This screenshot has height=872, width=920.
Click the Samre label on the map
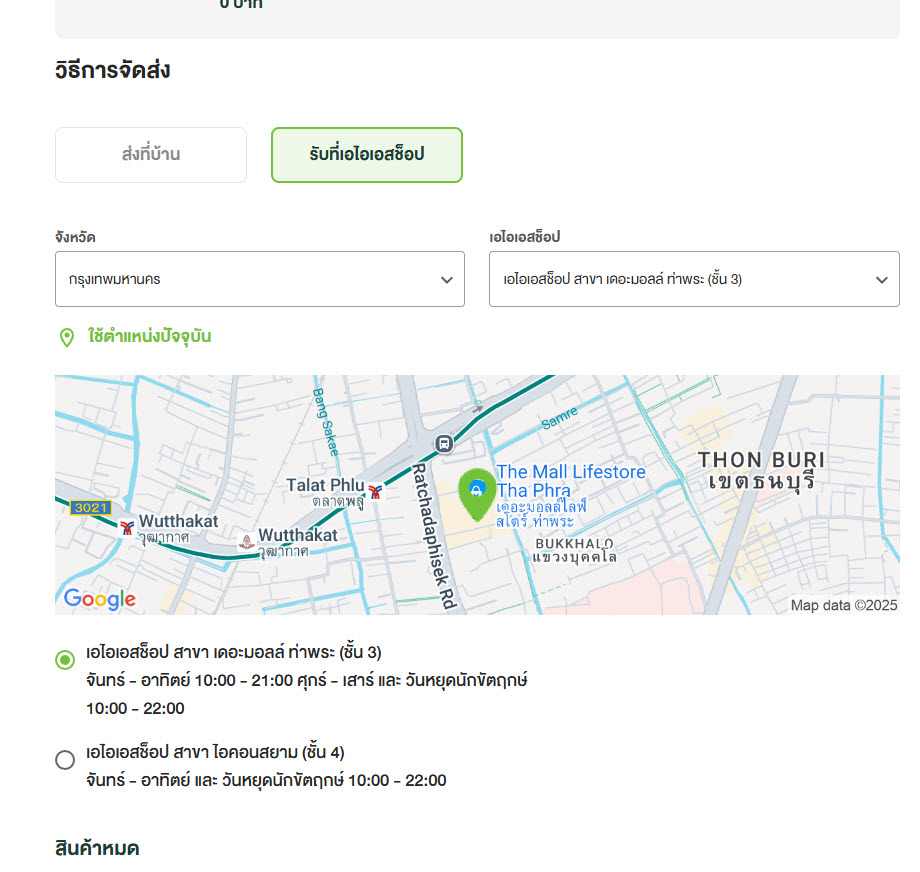[559, 418]
